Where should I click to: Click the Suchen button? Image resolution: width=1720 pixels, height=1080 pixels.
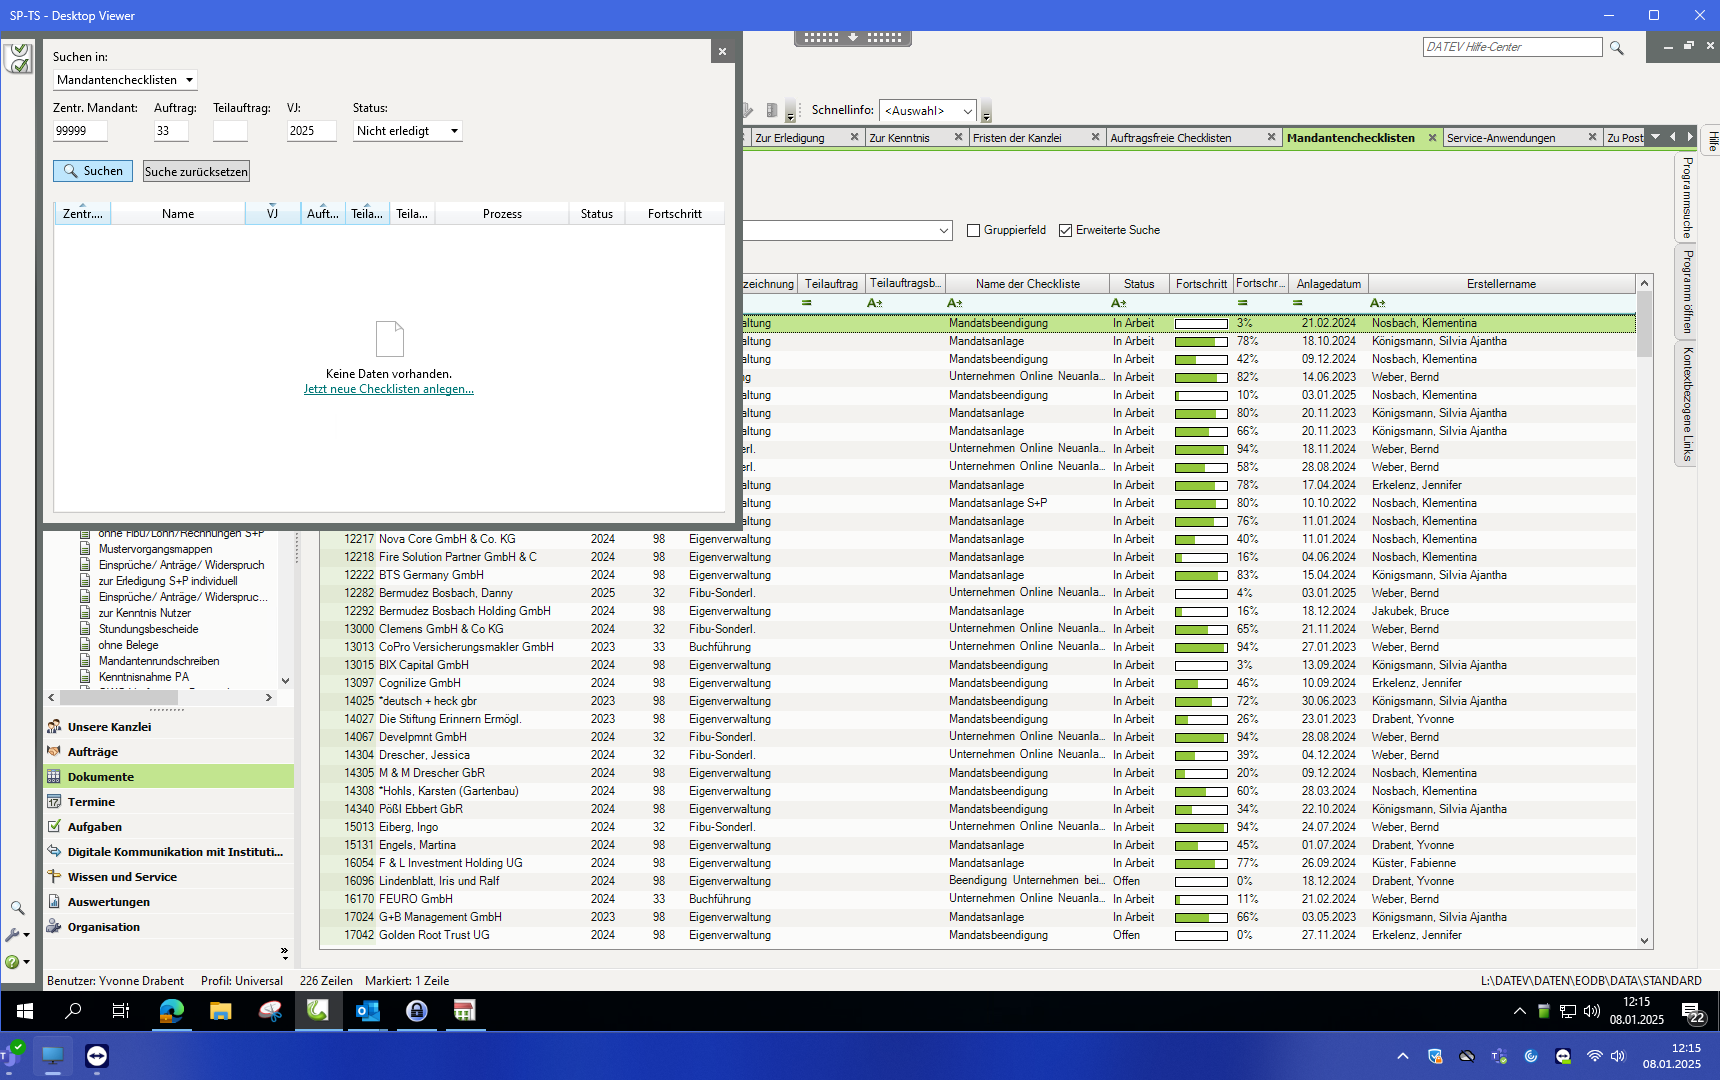93,171
